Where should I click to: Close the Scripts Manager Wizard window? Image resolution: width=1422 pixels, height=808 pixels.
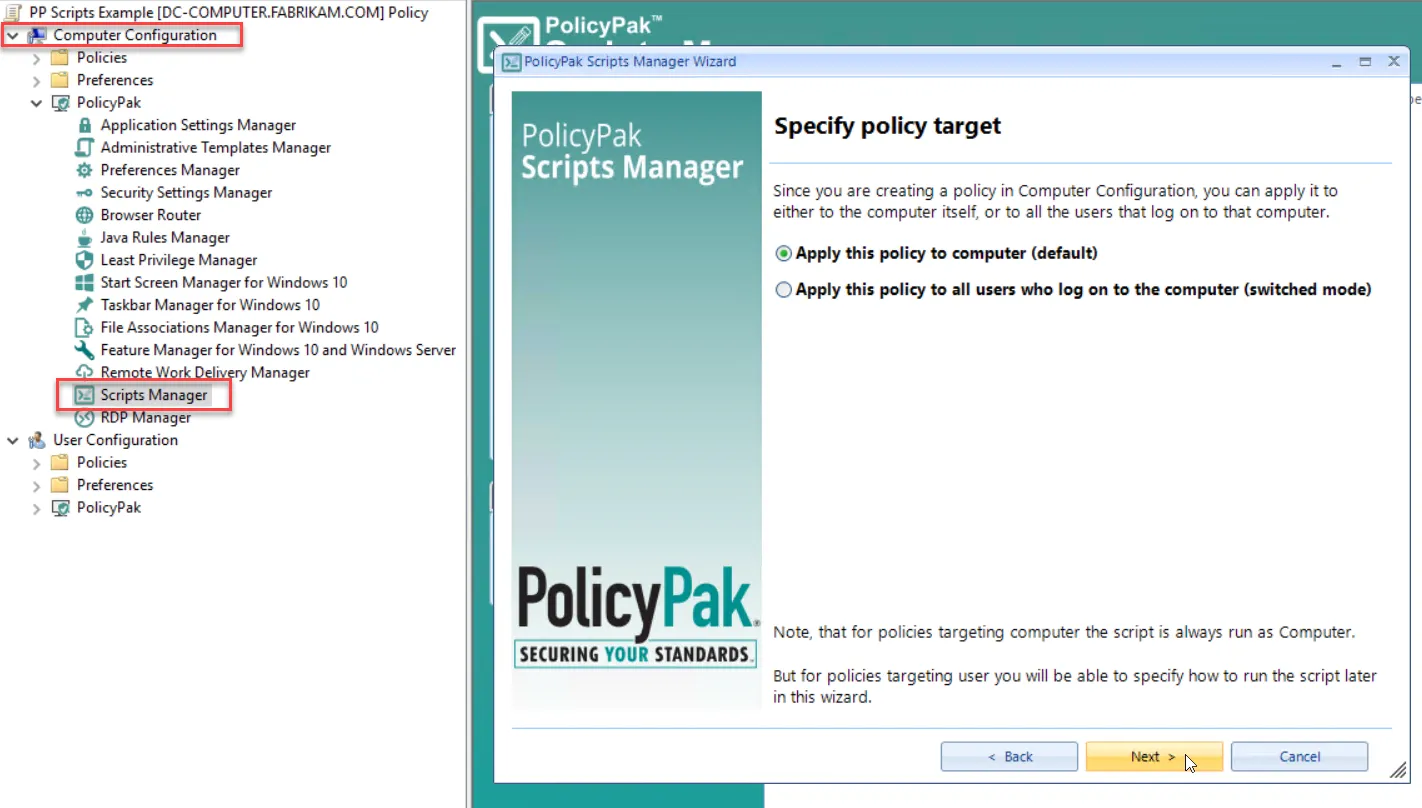[1394, 61]
